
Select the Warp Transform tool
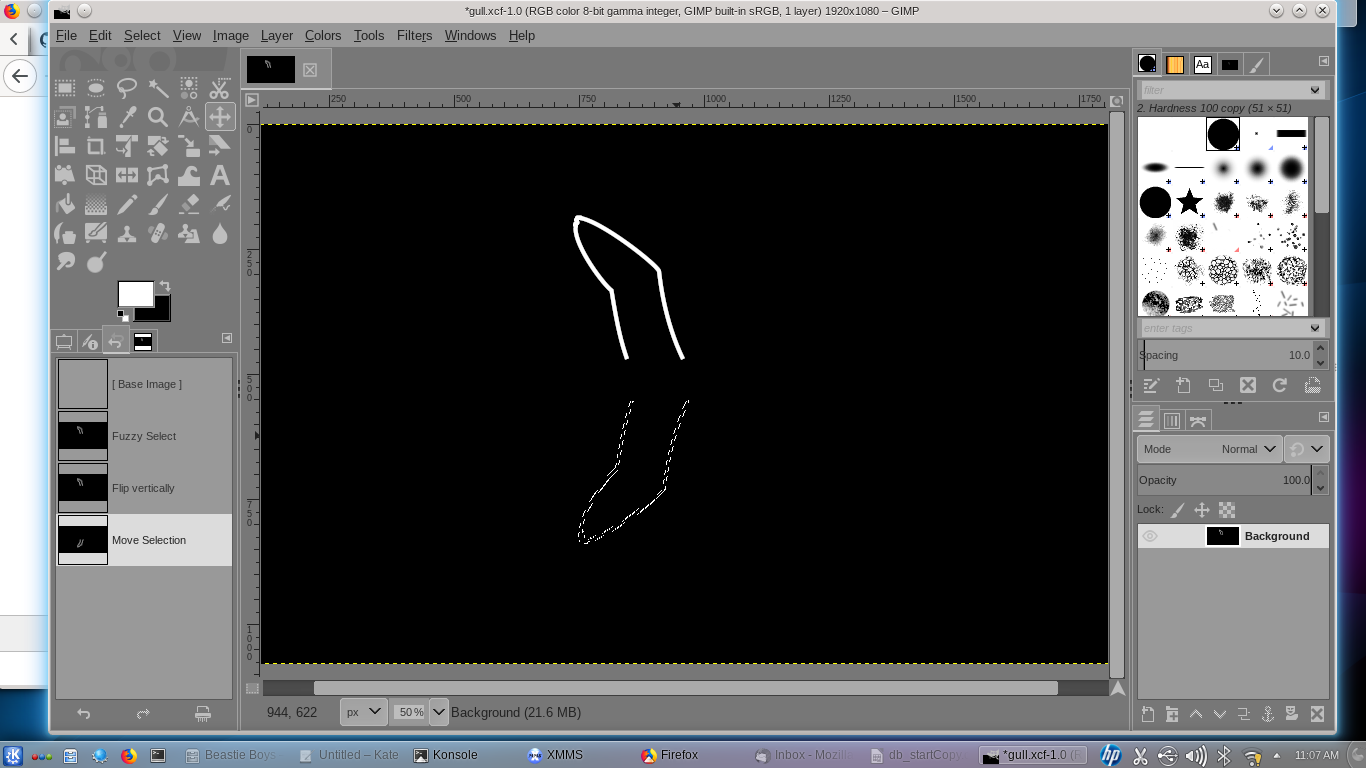tap(189, 175)
